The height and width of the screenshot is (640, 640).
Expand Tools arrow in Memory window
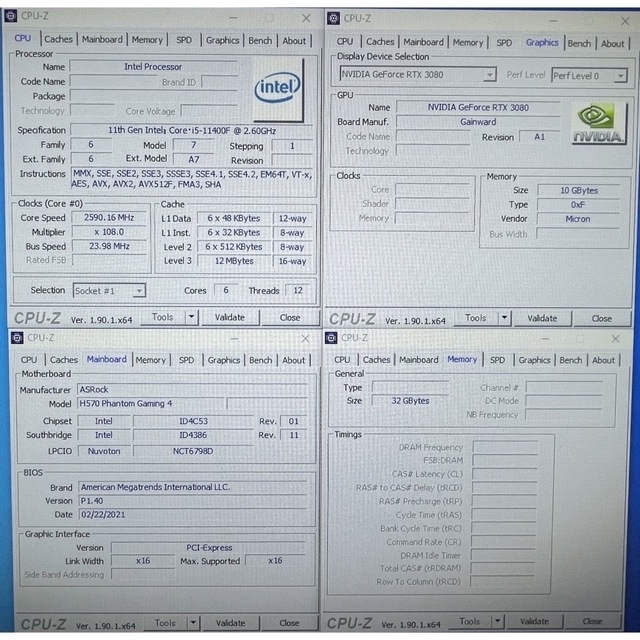(498, 622)
